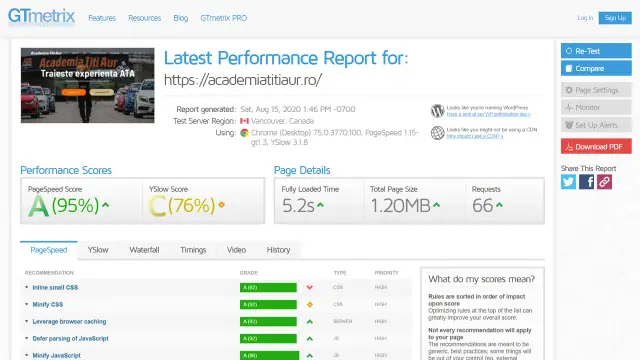Click the academiatitiaur.ro URL text
This screenshot has height=360, width=640.
coord(243,80)
